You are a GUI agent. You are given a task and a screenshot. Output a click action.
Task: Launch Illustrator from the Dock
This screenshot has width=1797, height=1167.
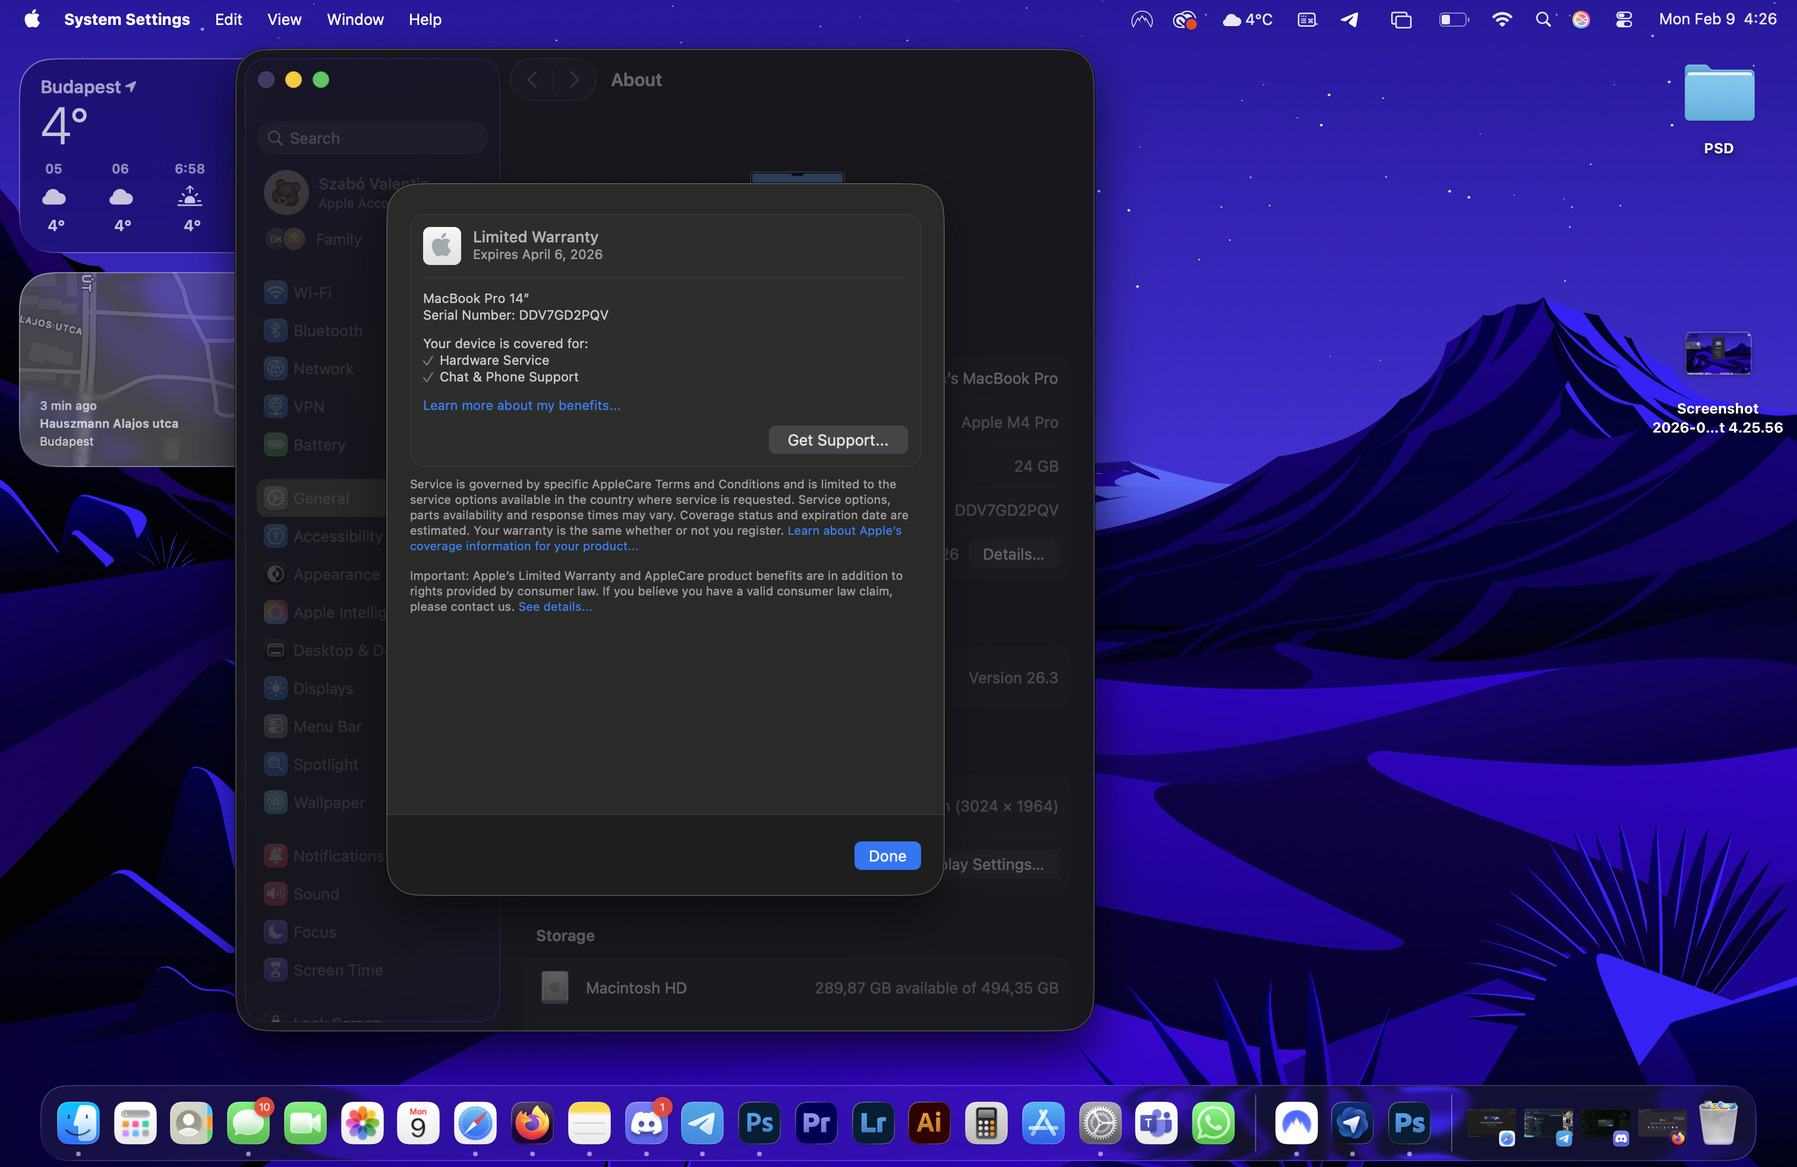(x=929, y=1123)
